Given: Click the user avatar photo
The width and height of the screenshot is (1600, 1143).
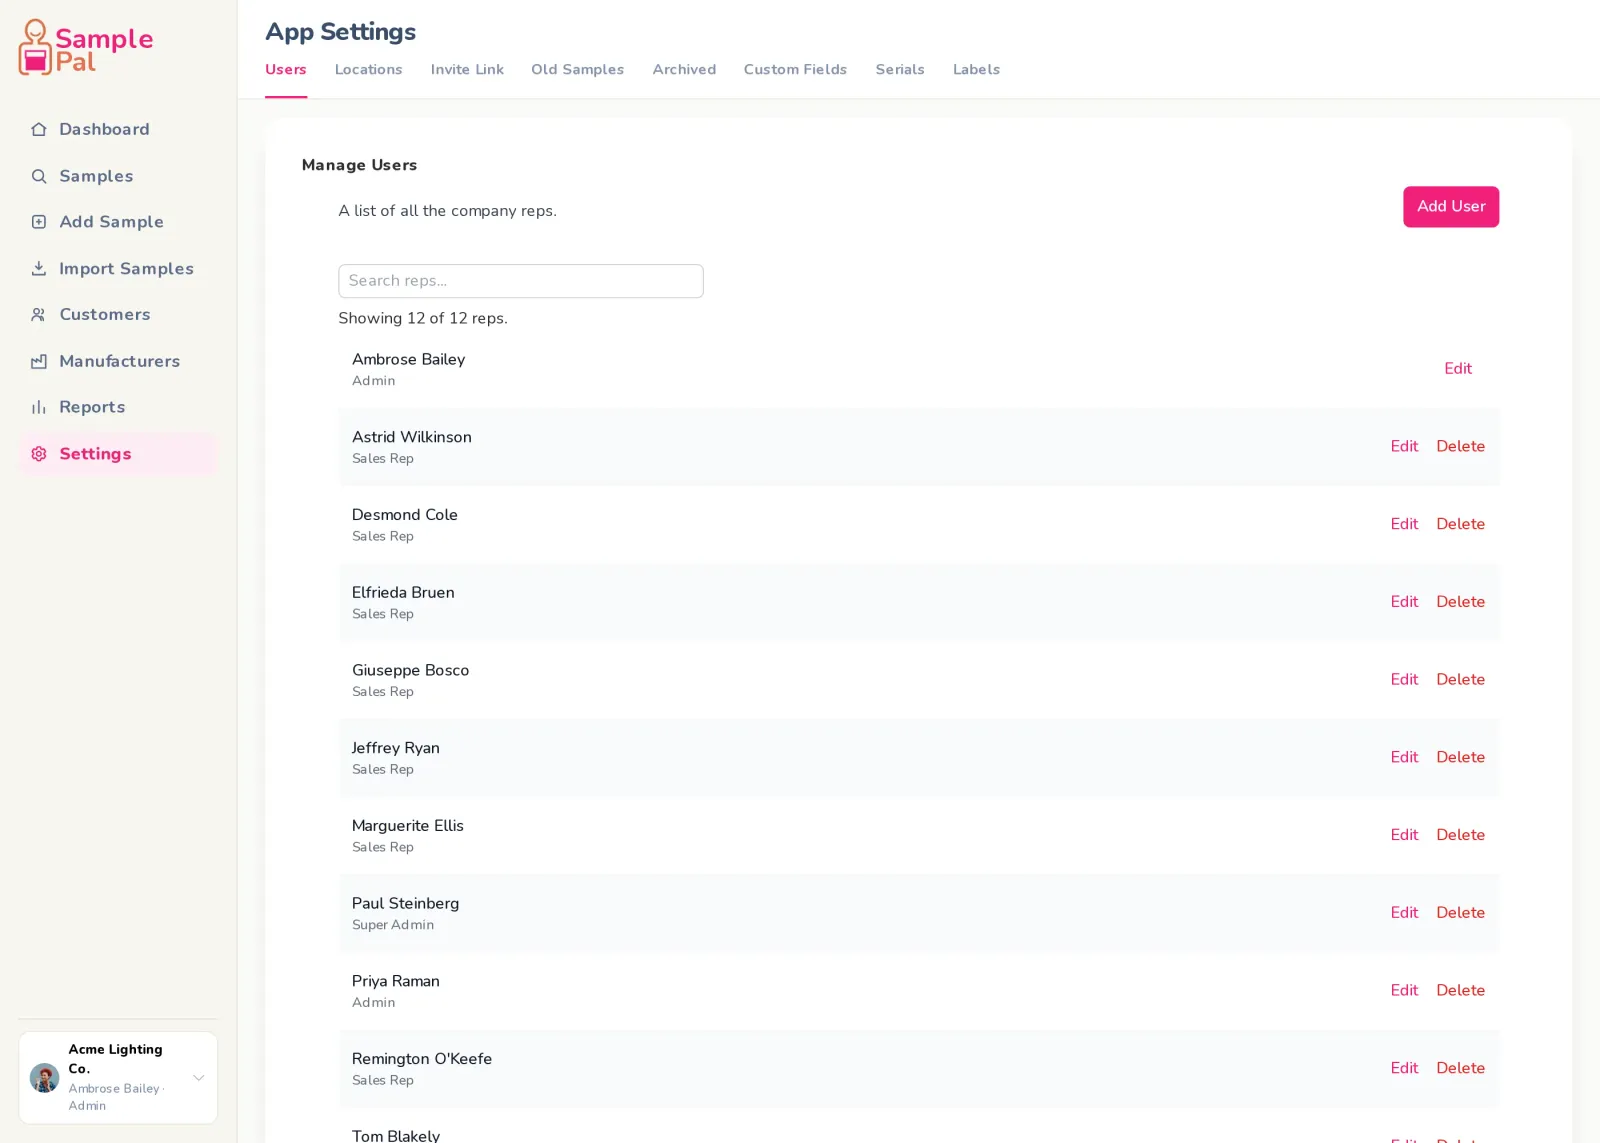Looking at the screenshot, I should pos(44,1078).
